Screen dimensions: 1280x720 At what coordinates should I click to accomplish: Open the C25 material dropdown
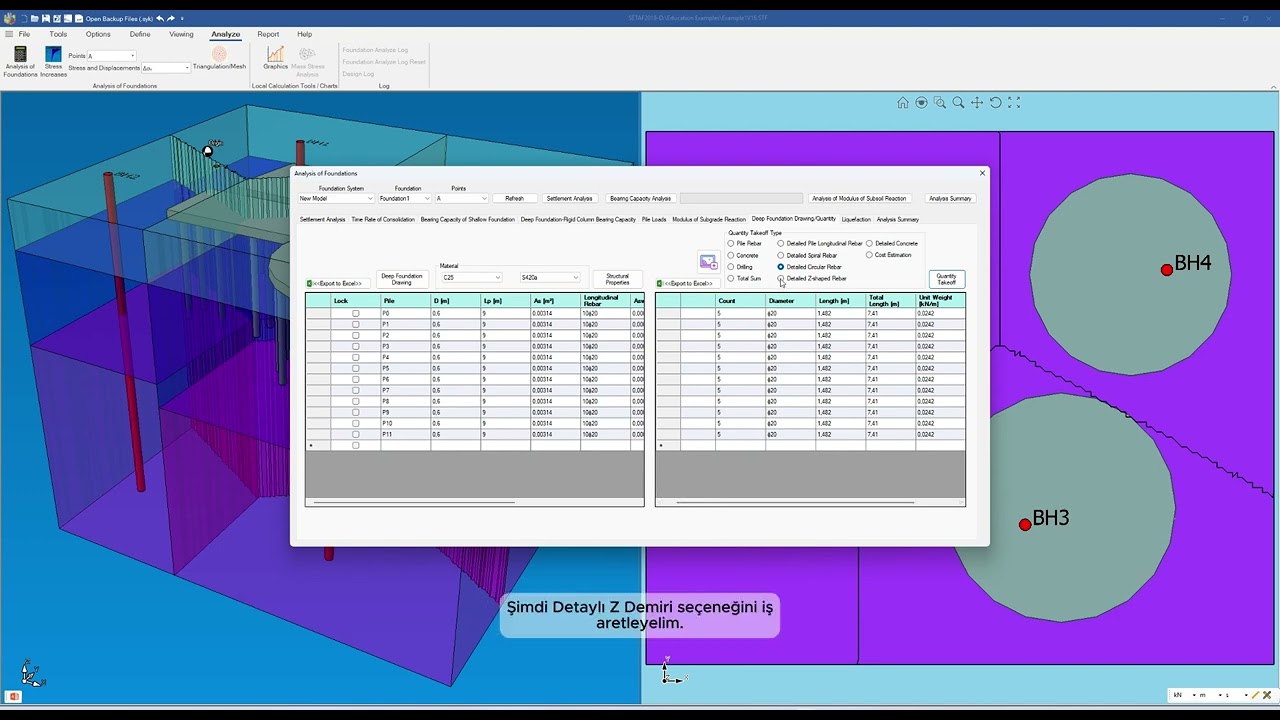coord(470,277)
